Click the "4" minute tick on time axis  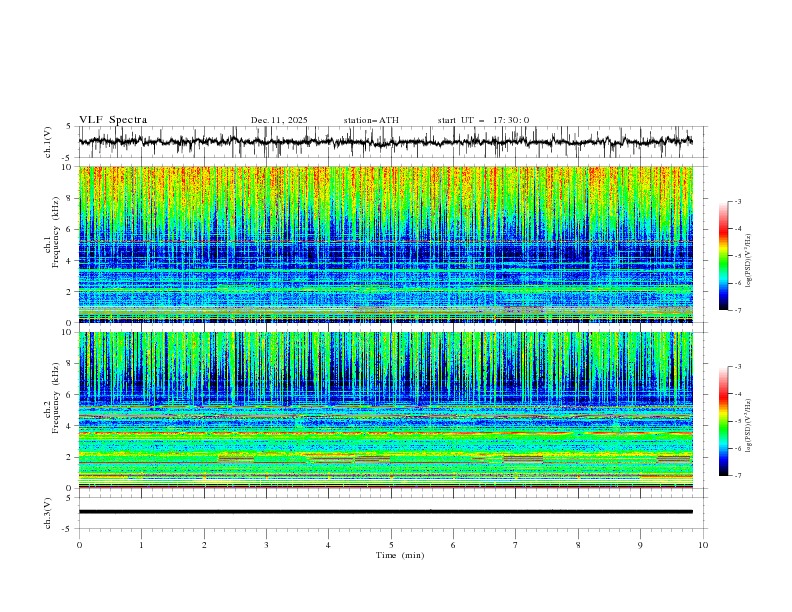pos(328,545)
